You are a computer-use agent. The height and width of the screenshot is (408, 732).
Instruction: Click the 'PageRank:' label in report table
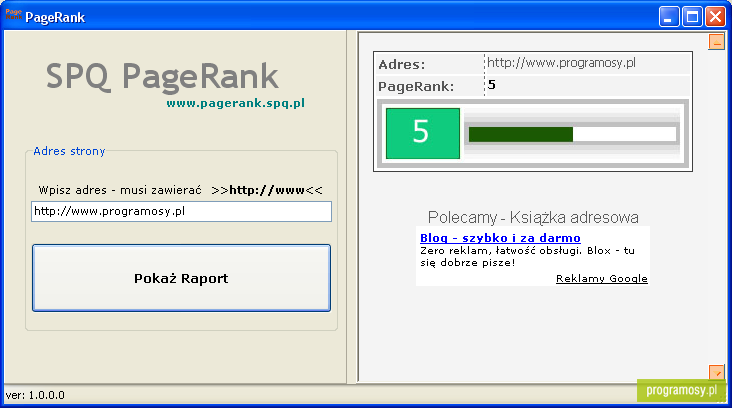click(415, 86)
